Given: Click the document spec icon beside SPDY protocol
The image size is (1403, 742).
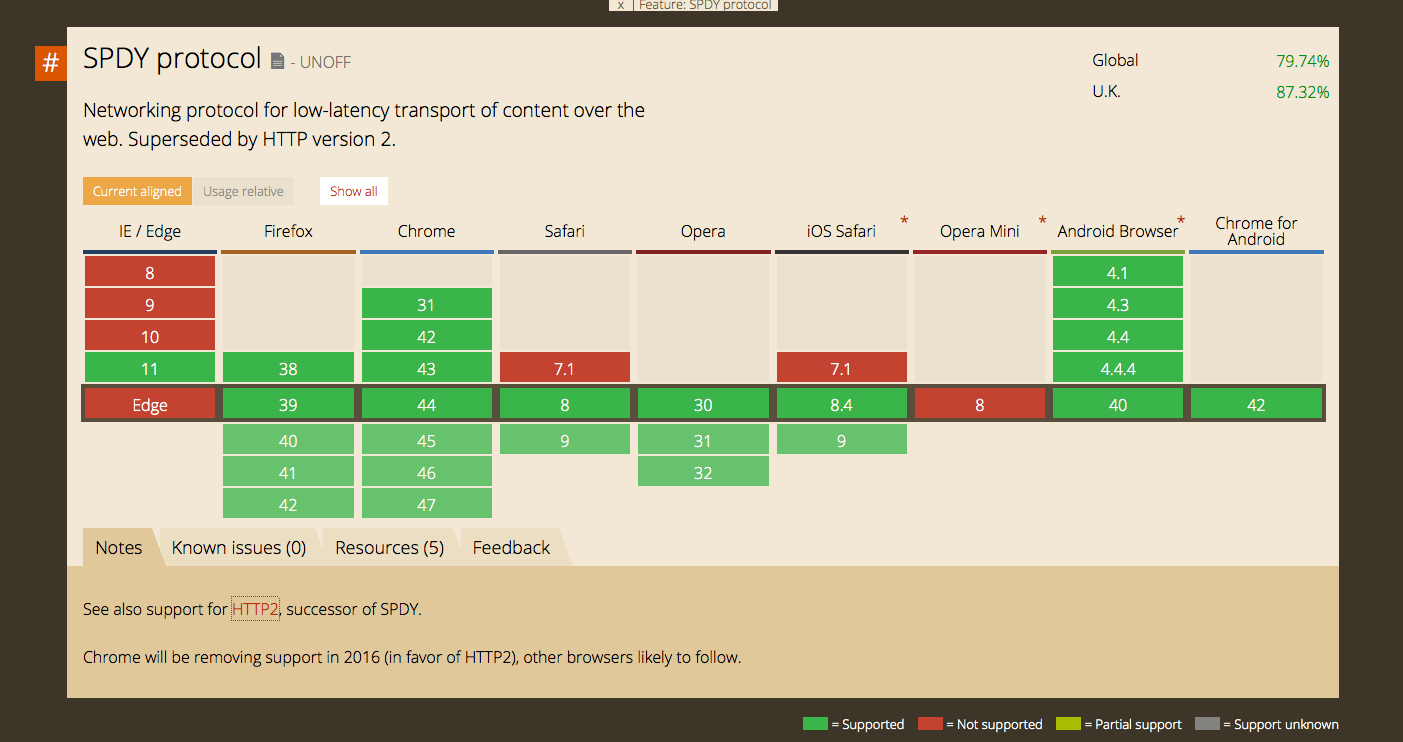Looking at the screenshot, I should click(278, 62).
